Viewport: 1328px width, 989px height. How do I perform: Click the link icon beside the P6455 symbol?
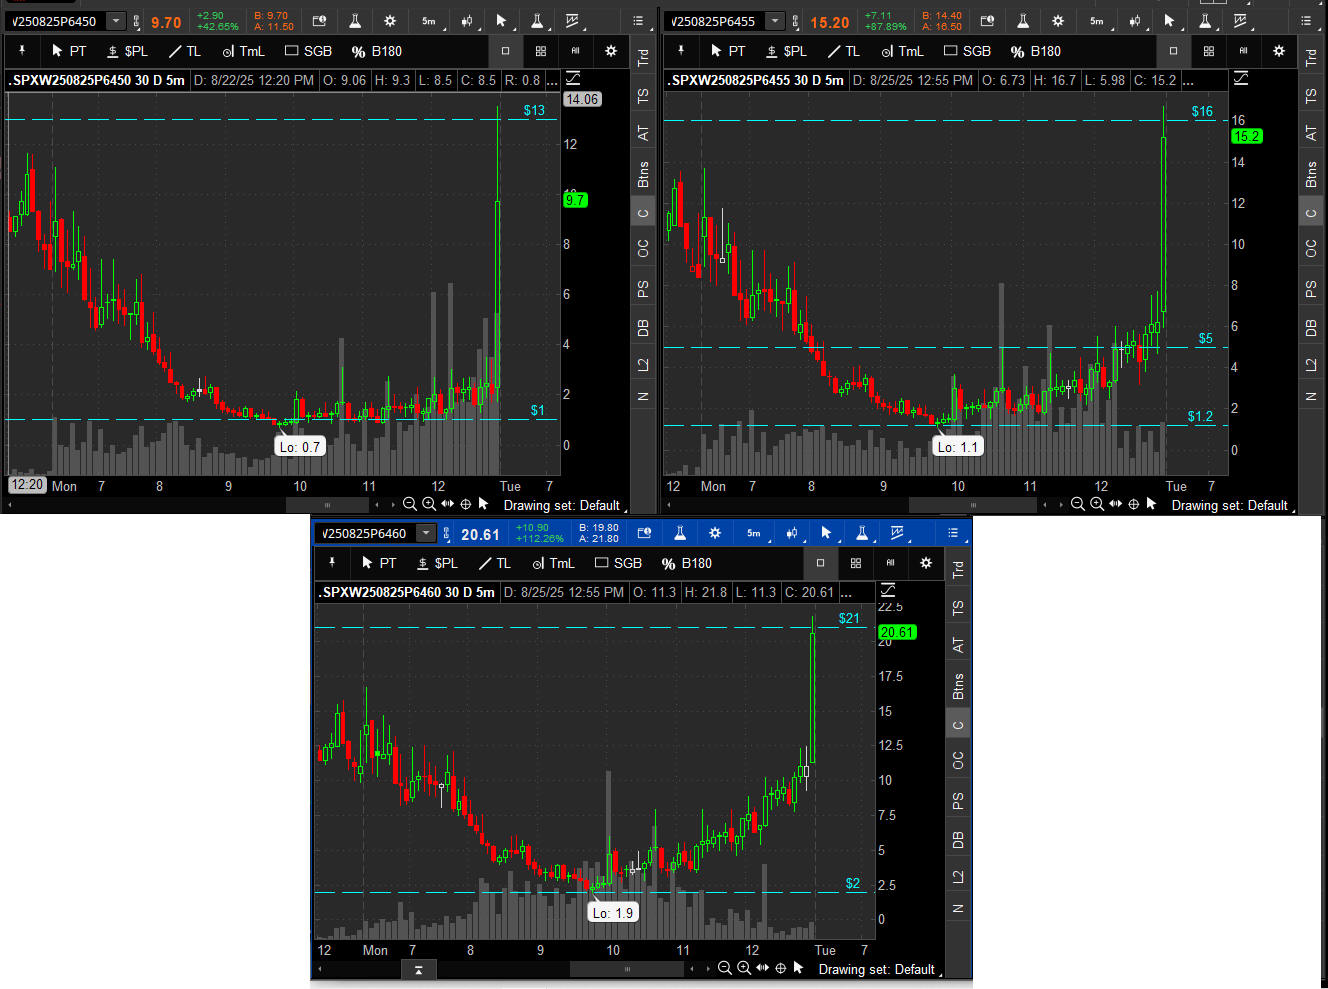point(796,21)
